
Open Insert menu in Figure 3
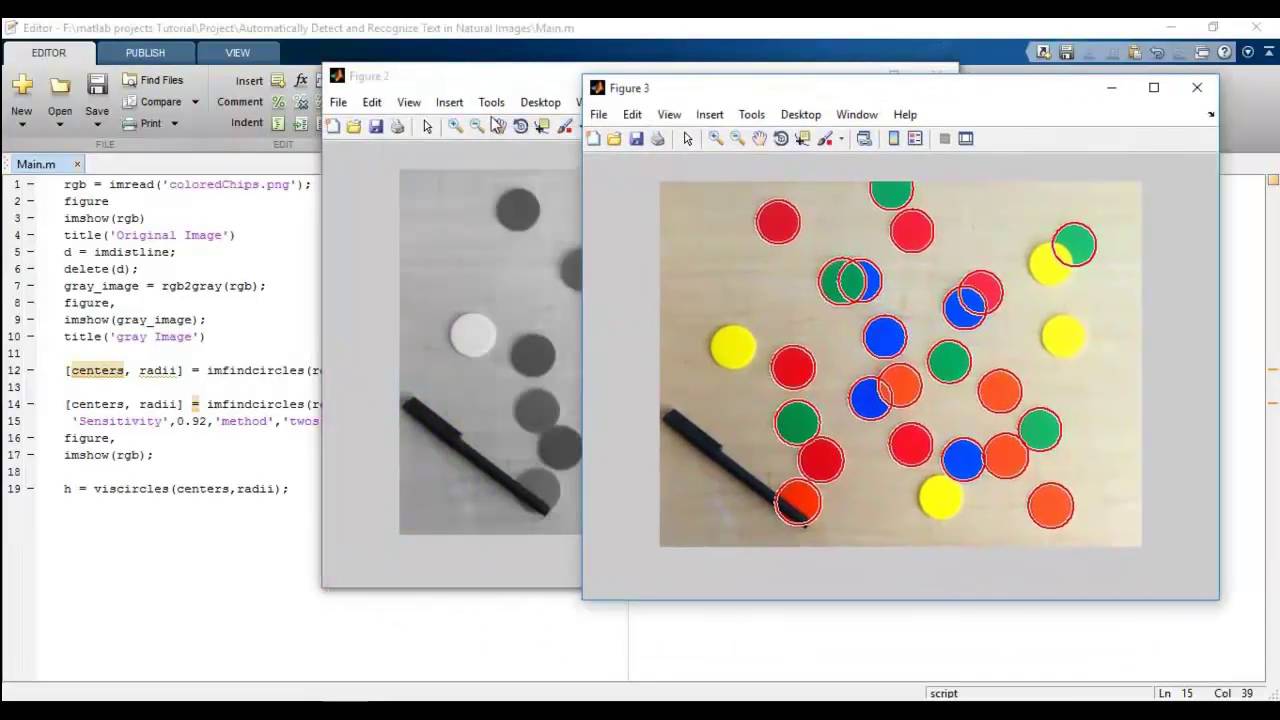click(710, 115)
